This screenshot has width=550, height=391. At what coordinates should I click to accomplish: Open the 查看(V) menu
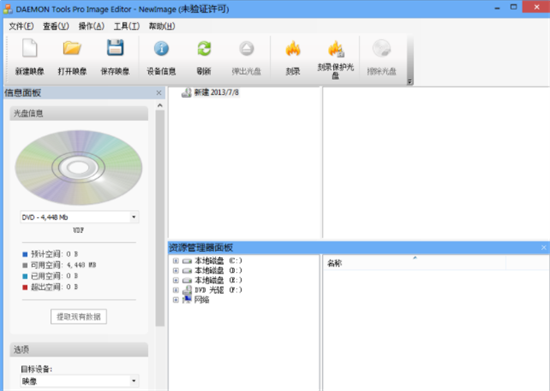tap(56, 26)
